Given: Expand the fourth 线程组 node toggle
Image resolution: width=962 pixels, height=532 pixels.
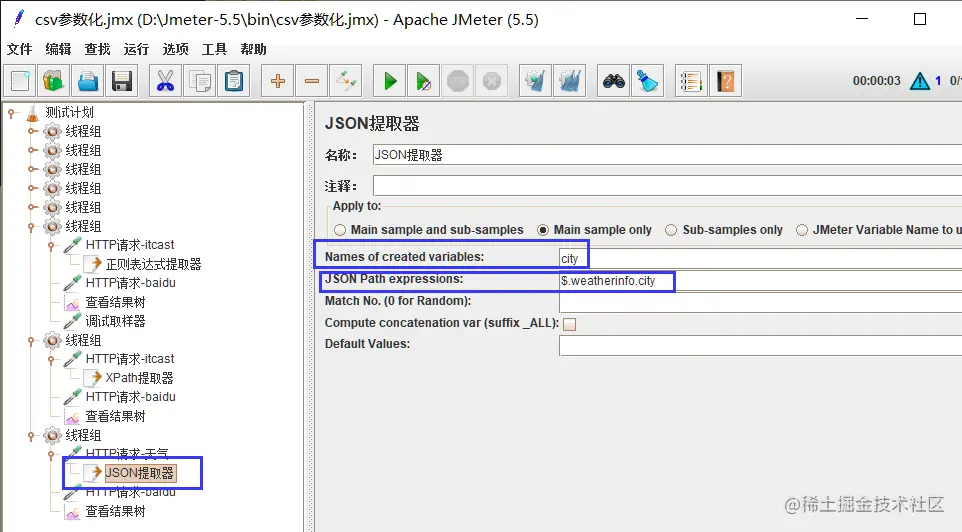Looking at the screenshot, I should (33, 188).
